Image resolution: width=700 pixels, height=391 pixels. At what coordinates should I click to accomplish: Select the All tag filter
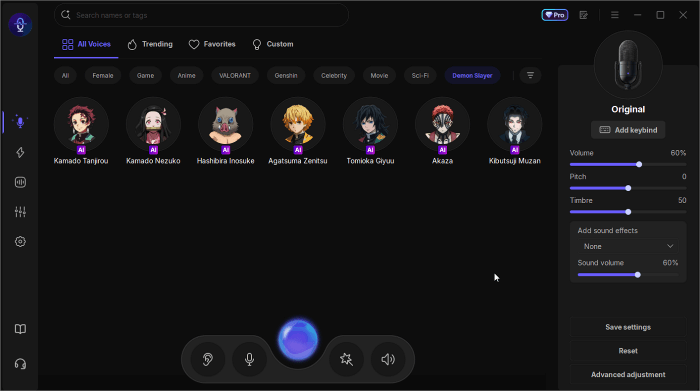click(65, 75)
